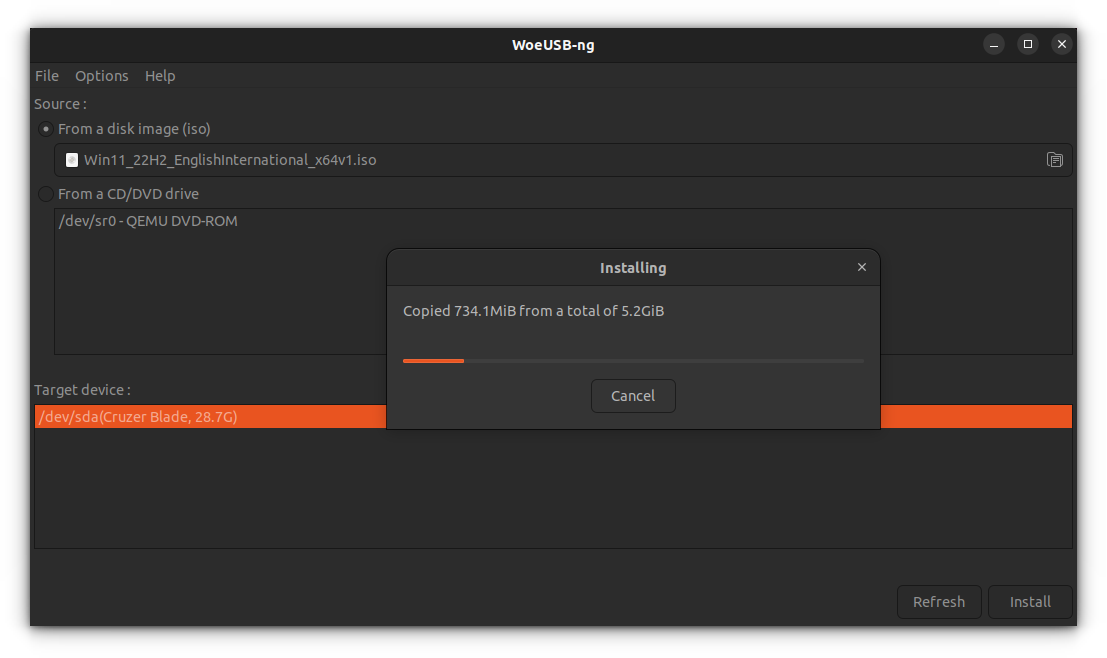Close the Installing dialog with X
The width and height of the screenshot is (1107, 658).
point(861,267)
